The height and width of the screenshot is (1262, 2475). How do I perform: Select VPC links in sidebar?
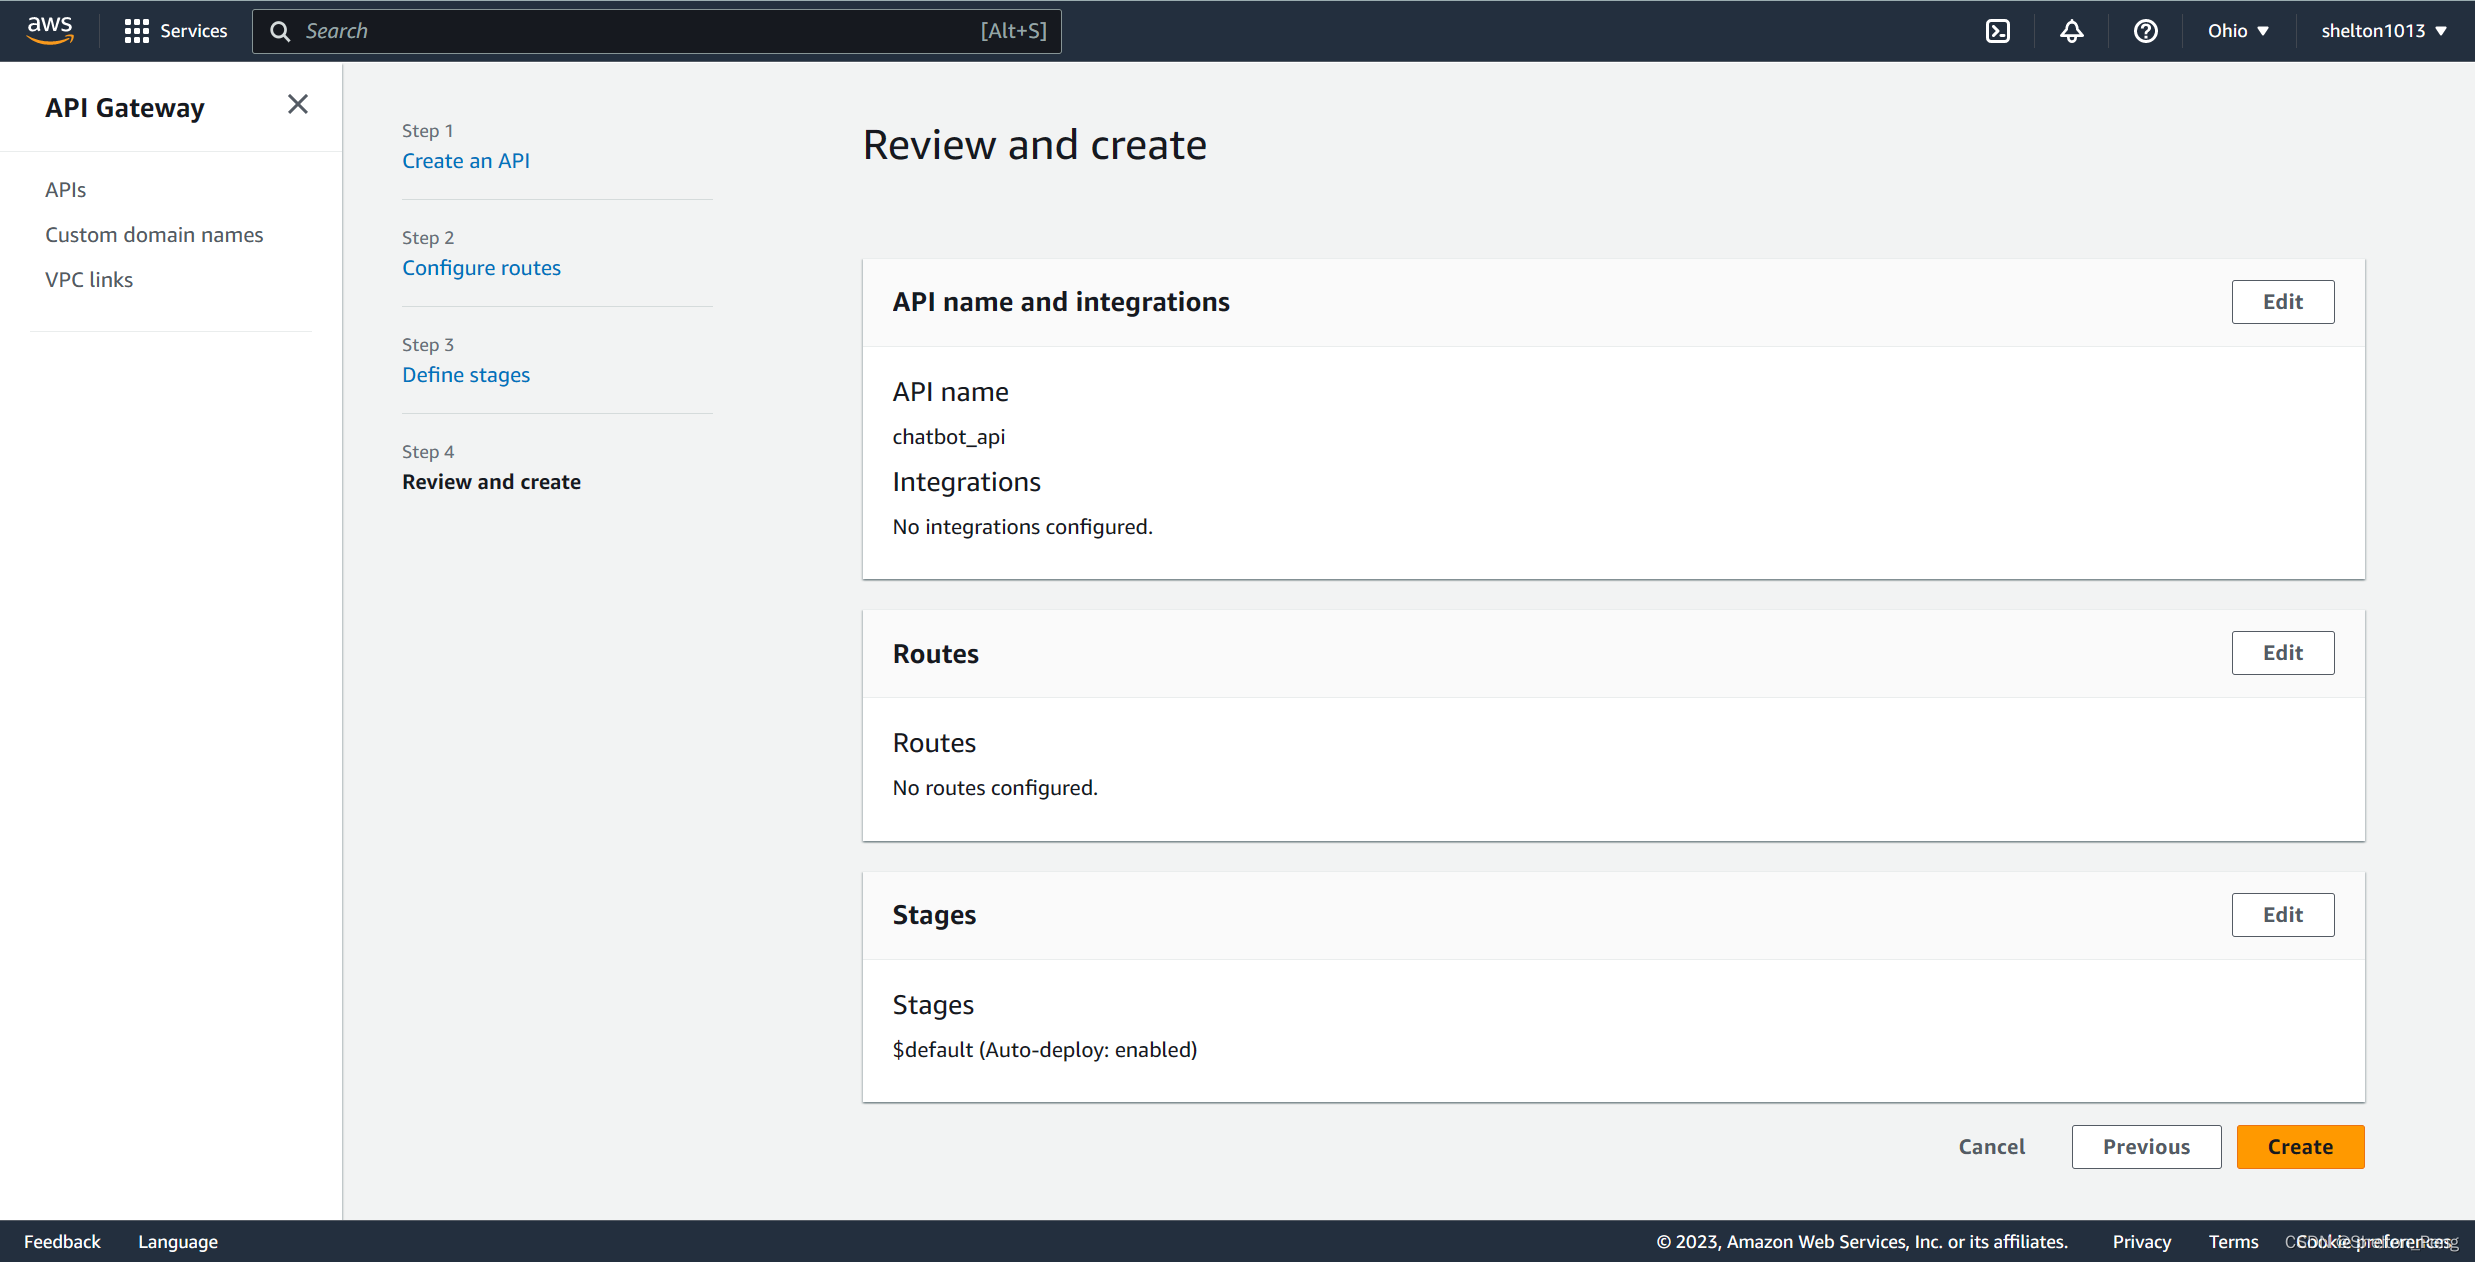[89, 280]
